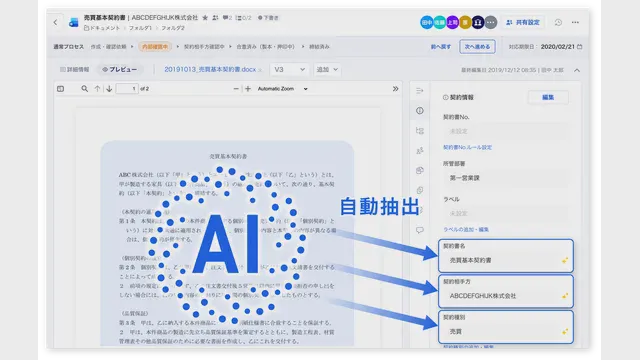
Task: Open the task checklist icon showing 0/2
Action: coord(243,18)
